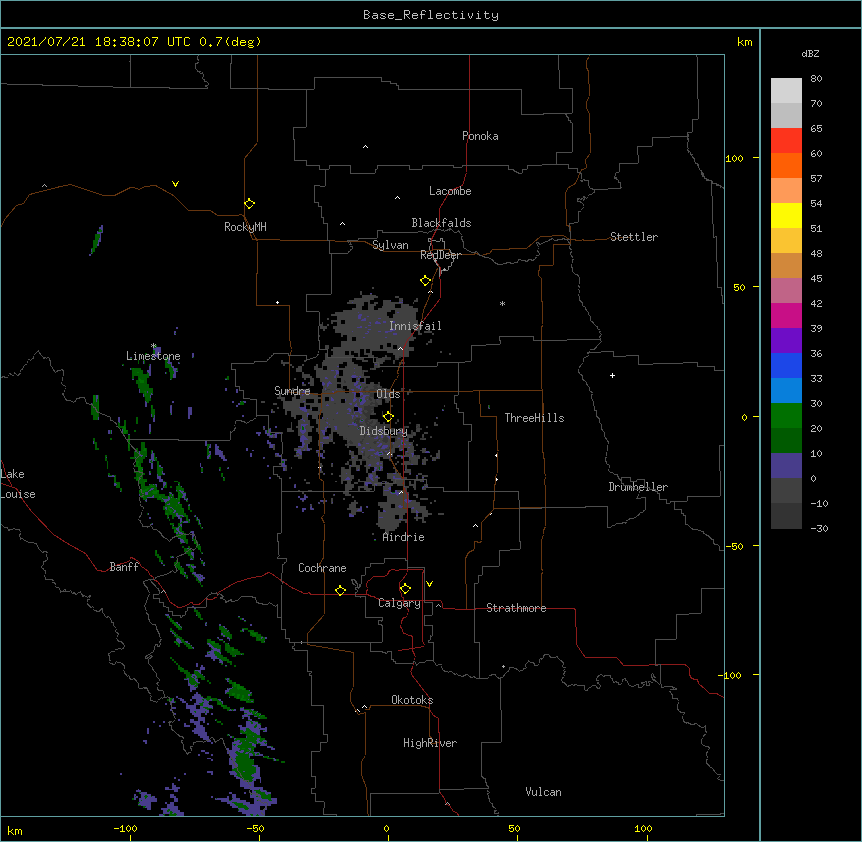Click the 100 tick label on right axis

click(734, 158)
